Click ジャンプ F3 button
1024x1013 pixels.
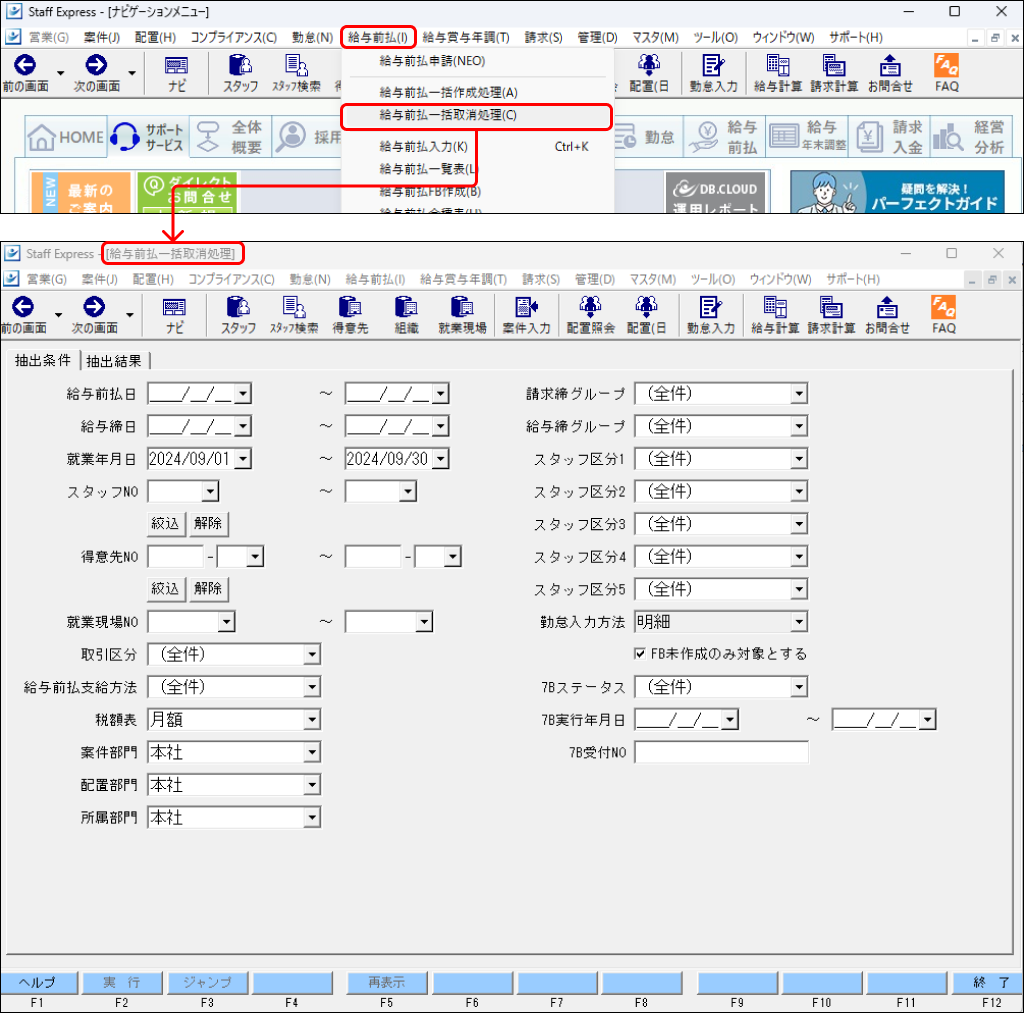[x=208, y=982]
